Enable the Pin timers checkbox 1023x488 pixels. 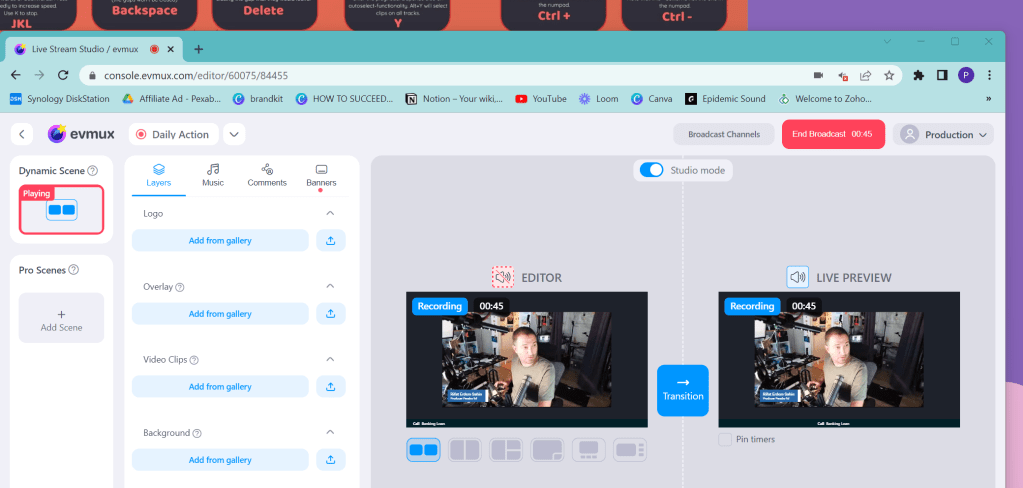tap(725, 439)
